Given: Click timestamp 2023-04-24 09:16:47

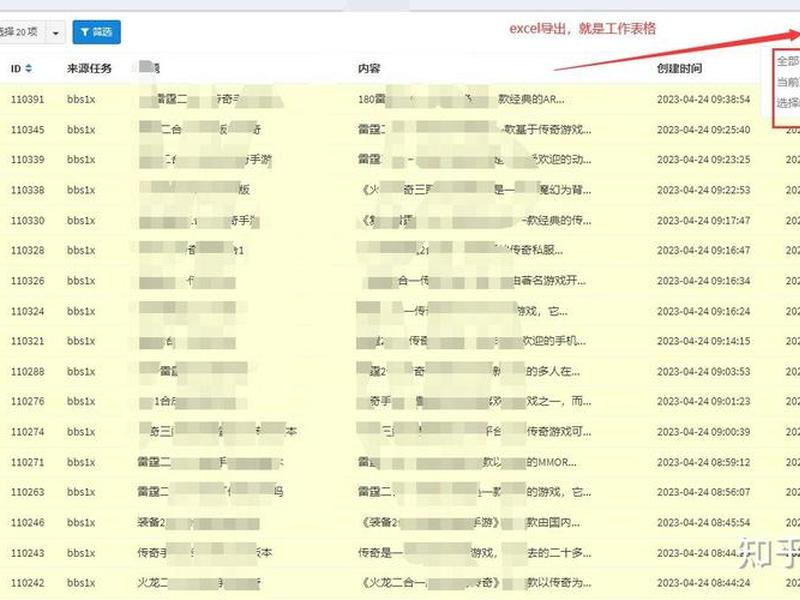Looking at the screenshot, I should 704,251.
